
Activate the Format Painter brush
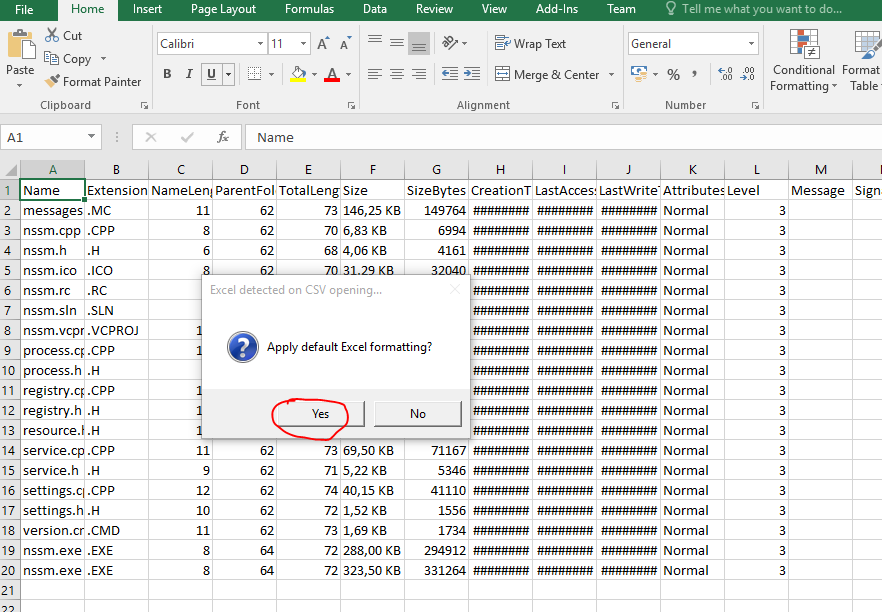point(52,82)
